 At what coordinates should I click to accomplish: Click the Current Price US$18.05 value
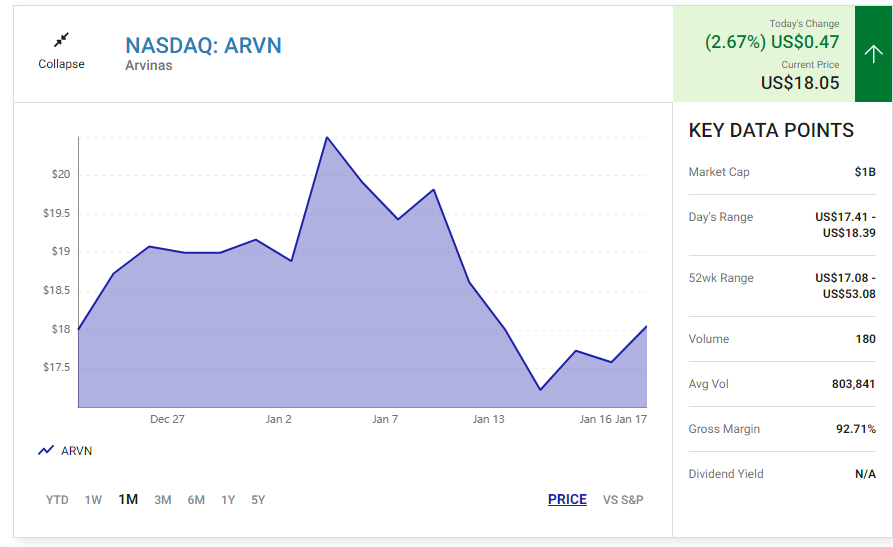[x=800, y=83]
